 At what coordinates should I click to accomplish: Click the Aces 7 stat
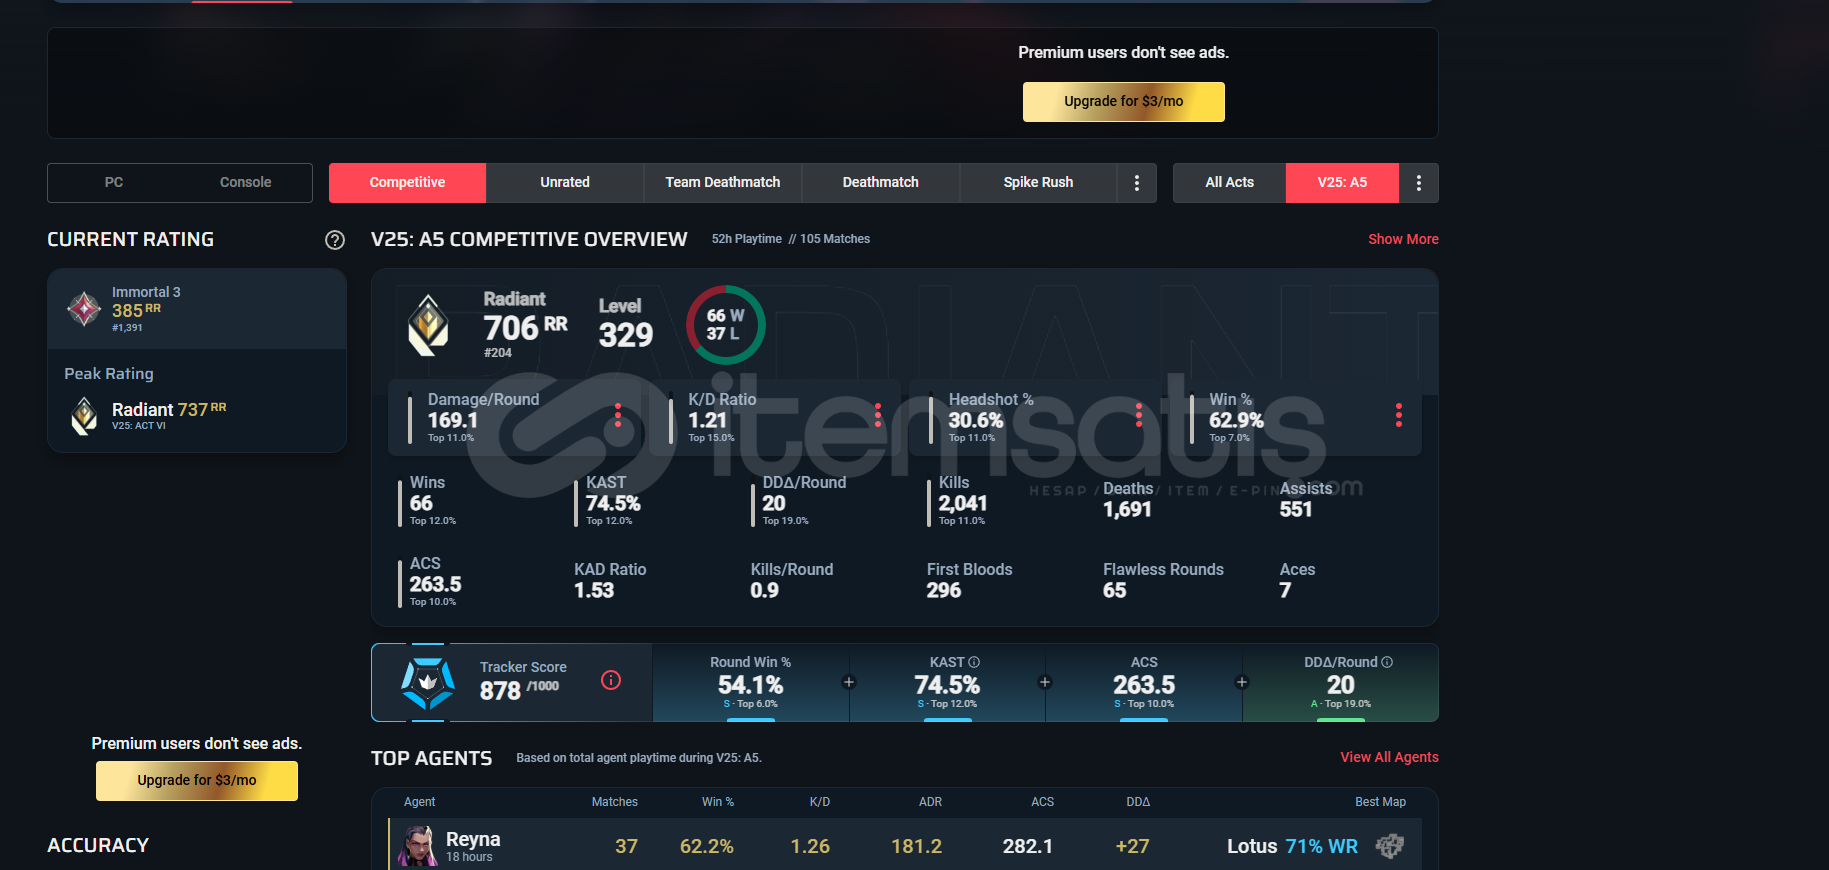(x=1297, y=580)
